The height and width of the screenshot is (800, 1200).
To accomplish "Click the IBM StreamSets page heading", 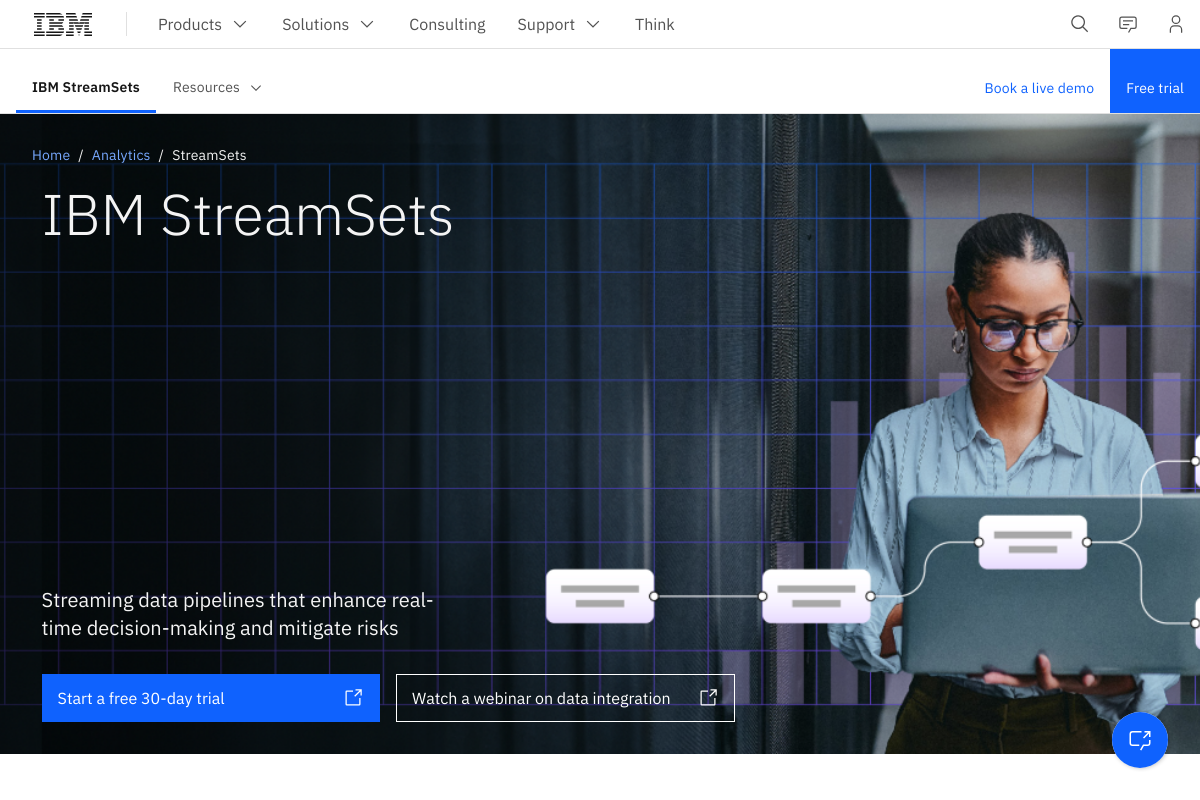I will (248, 215).
